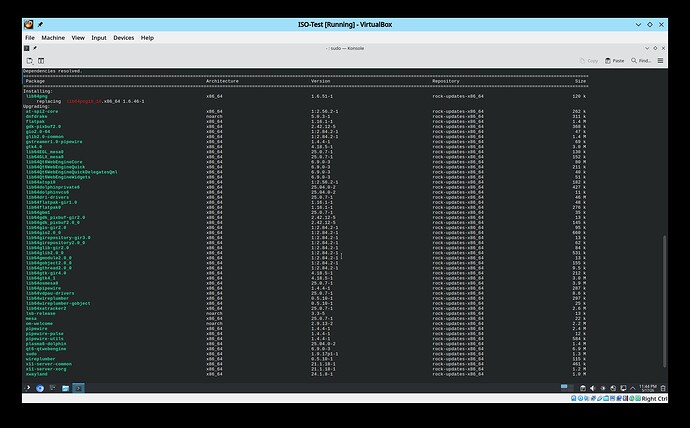
Task: Open the File menu in VirtualBox
Action: tap(30, 38)
